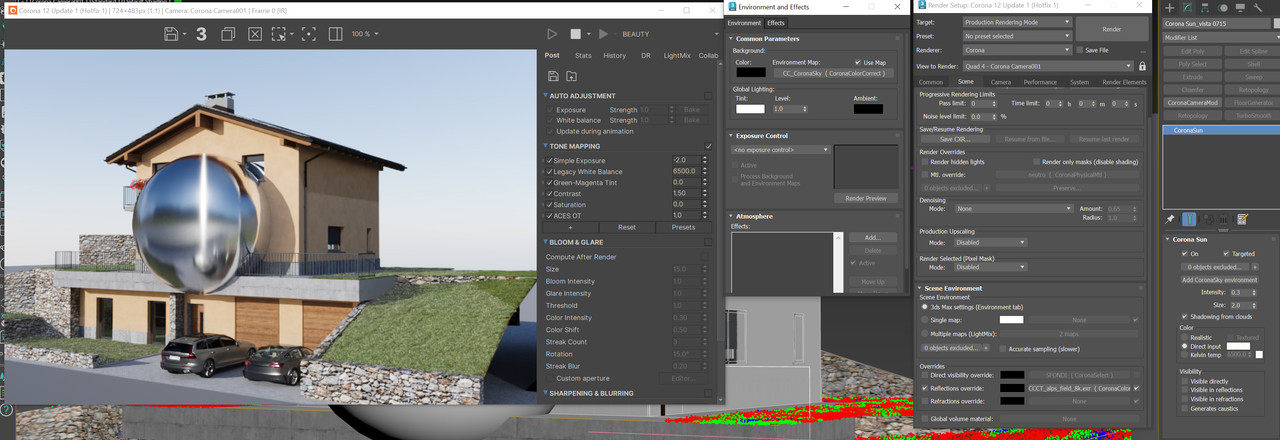This screenshot has width=1280, height=440.
Task: Enable Render hidden lights checkbox
Action: [x=925, y=161]
